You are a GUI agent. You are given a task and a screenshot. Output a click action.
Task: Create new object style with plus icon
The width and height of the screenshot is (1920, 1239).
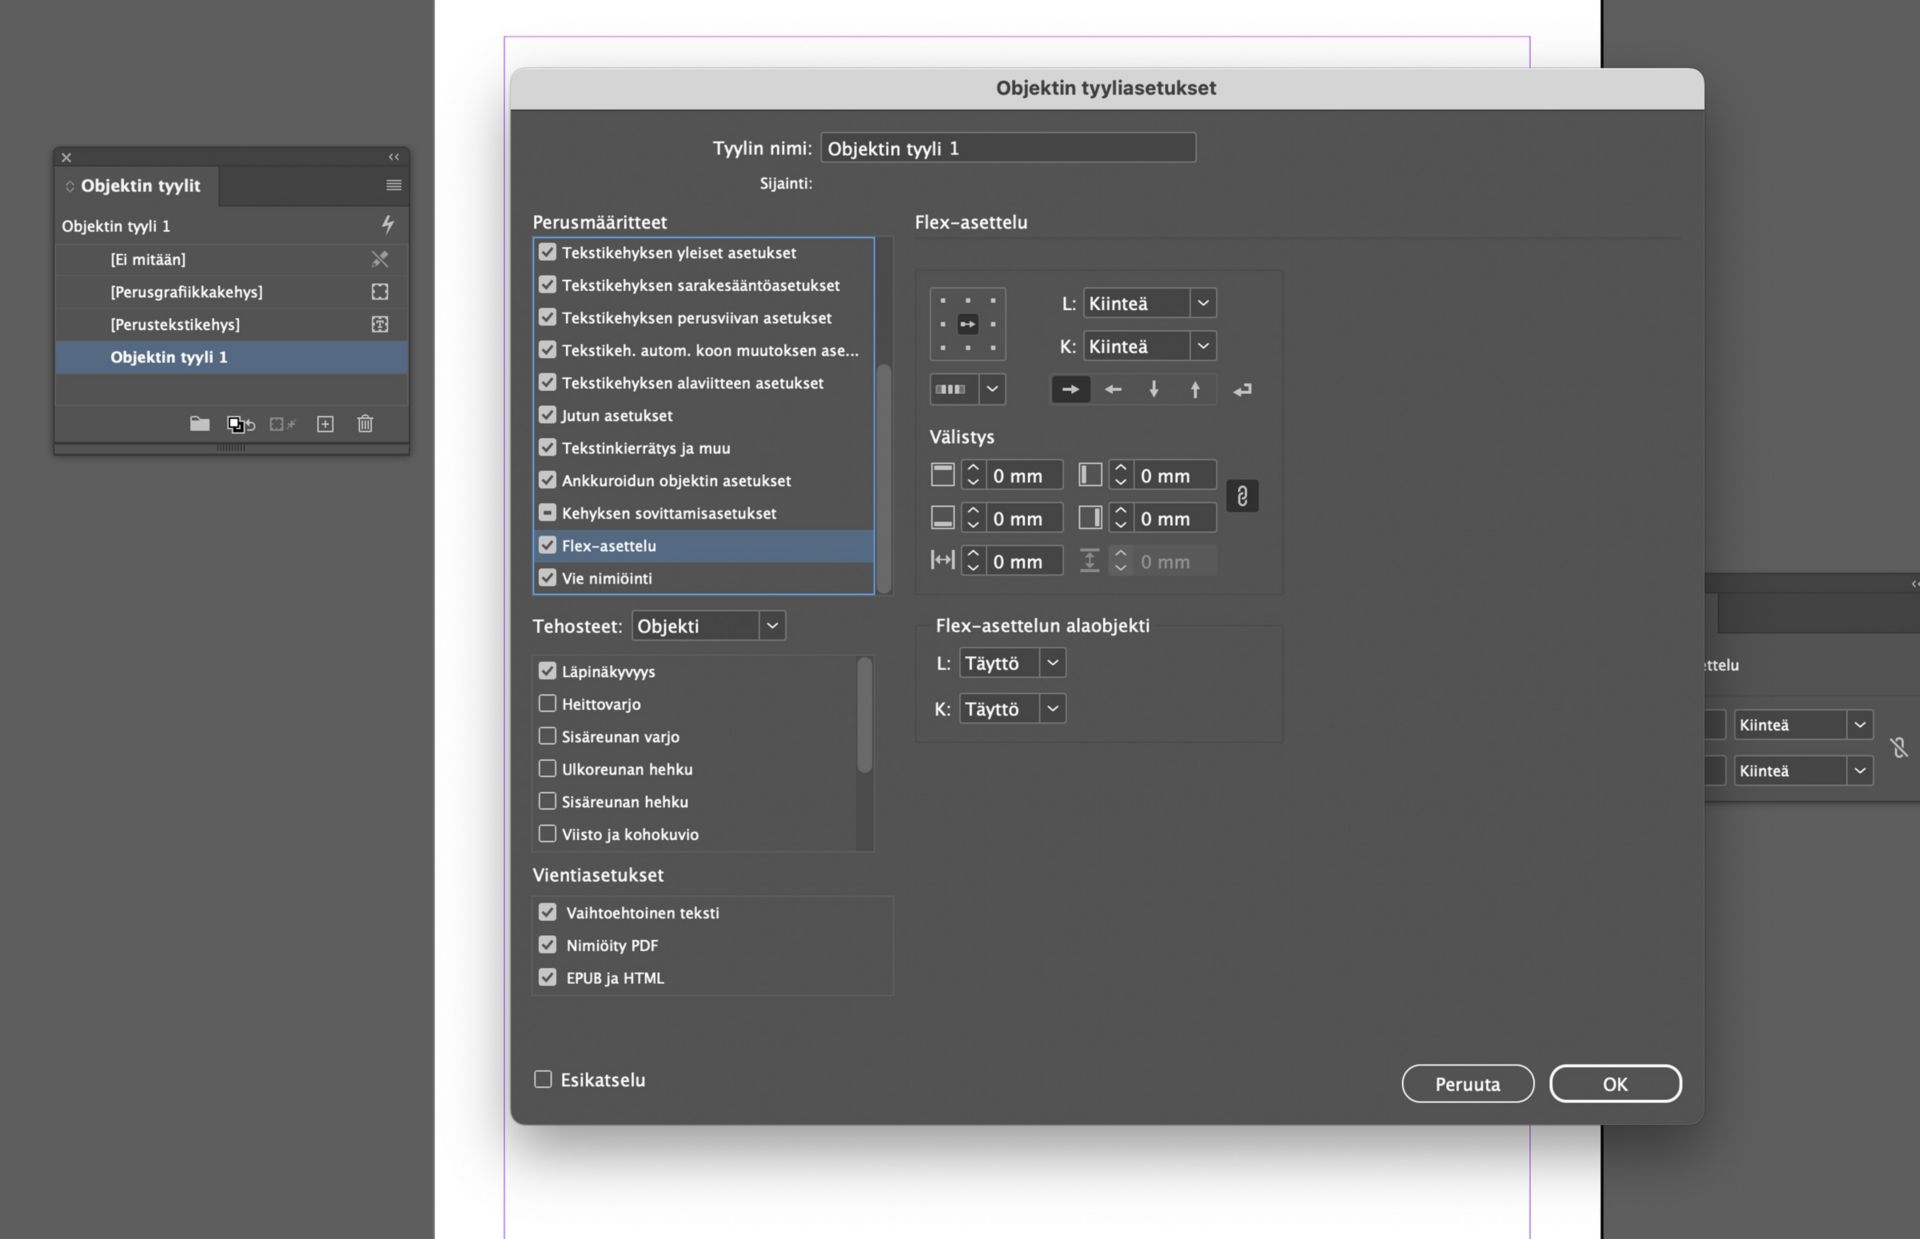[x=325, y=424]
